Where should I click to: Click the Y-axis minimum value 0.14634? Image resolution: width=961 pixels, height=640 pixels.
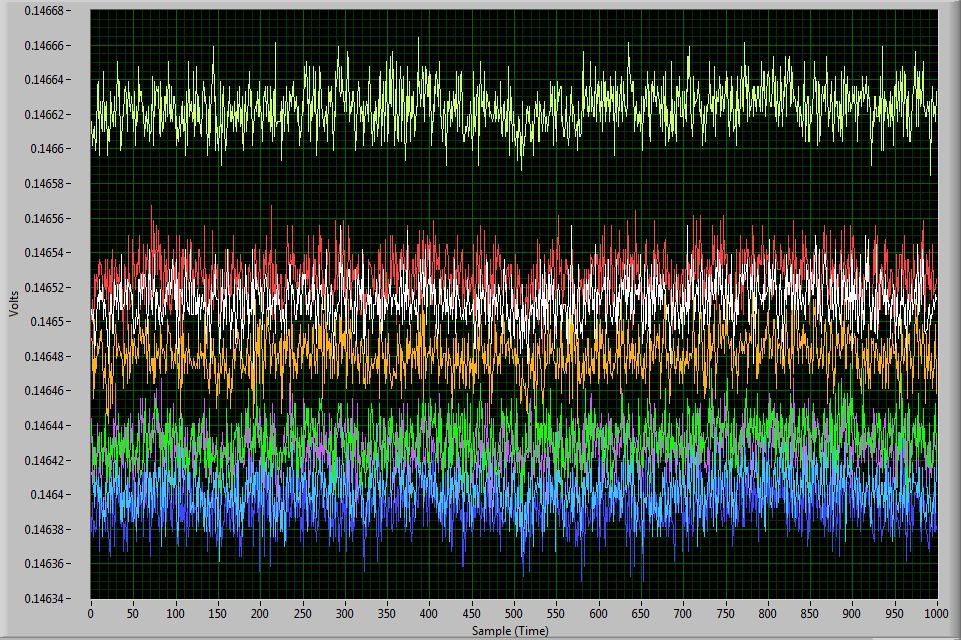pos(44,598)
